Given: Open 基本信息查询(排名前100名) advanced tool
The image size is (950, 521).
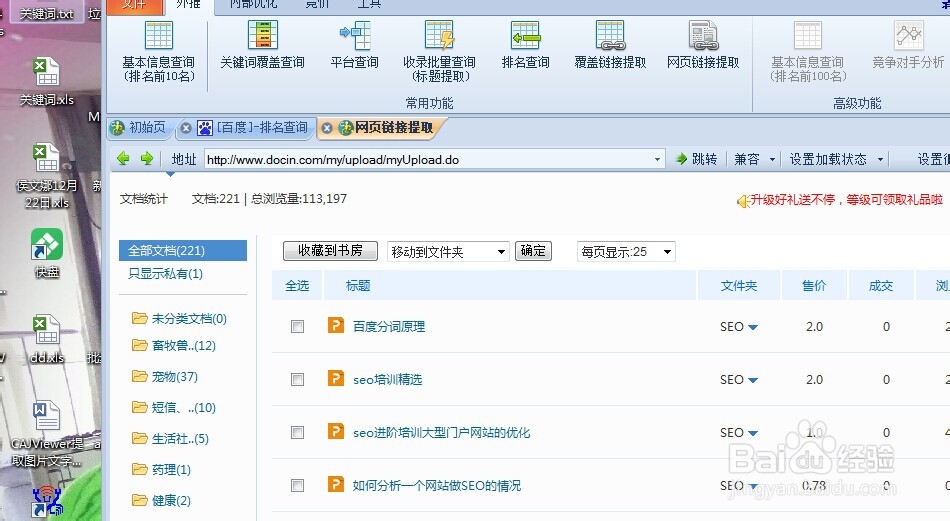Looking at the screenshot, I should tap(808, 52).
